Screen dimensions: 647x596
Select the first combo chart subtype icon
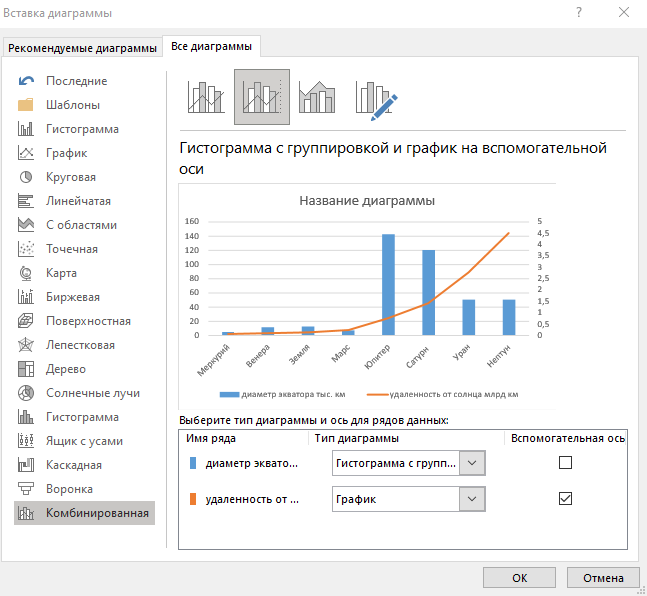[x=206, y=98]
